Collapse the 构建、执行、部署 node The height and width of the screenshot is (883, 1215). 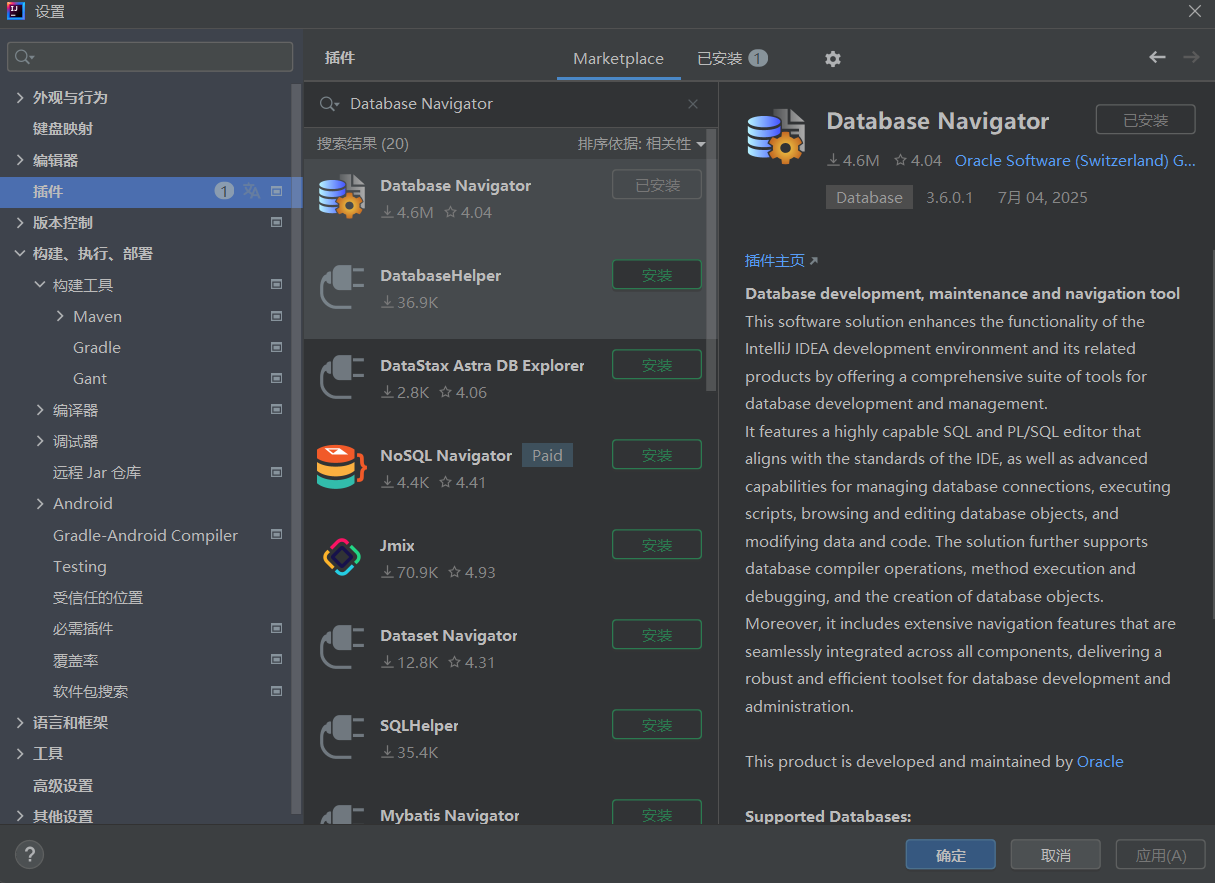(20, 254)
